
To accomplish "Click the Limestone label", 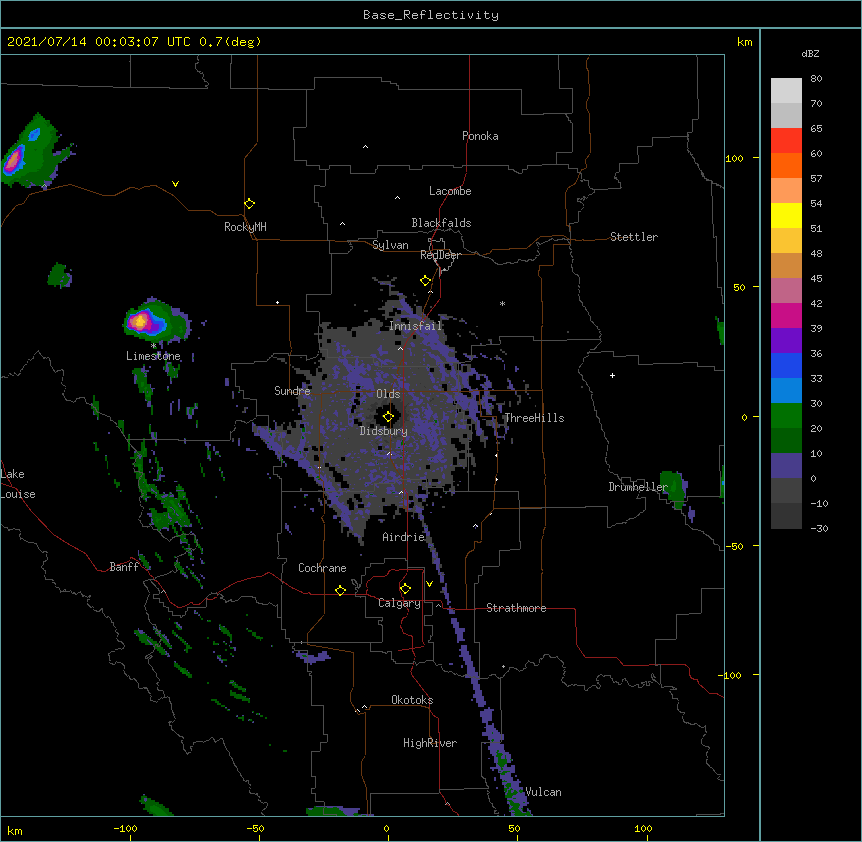I will [153, 356].
